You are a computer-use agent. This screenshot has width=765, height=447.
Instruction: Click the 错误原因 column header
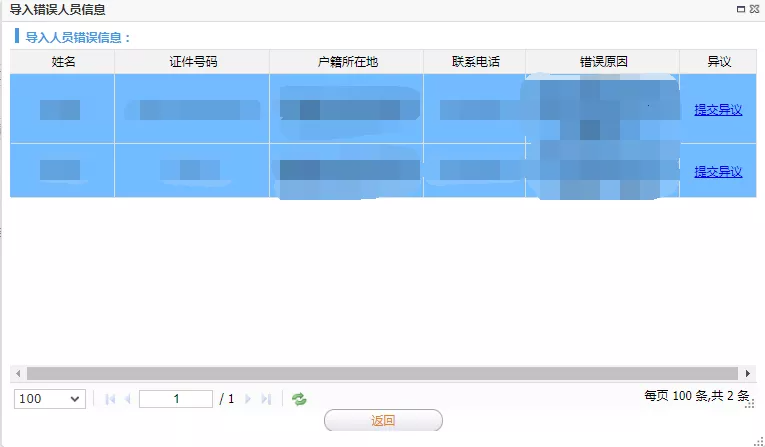tap(602, 62)
